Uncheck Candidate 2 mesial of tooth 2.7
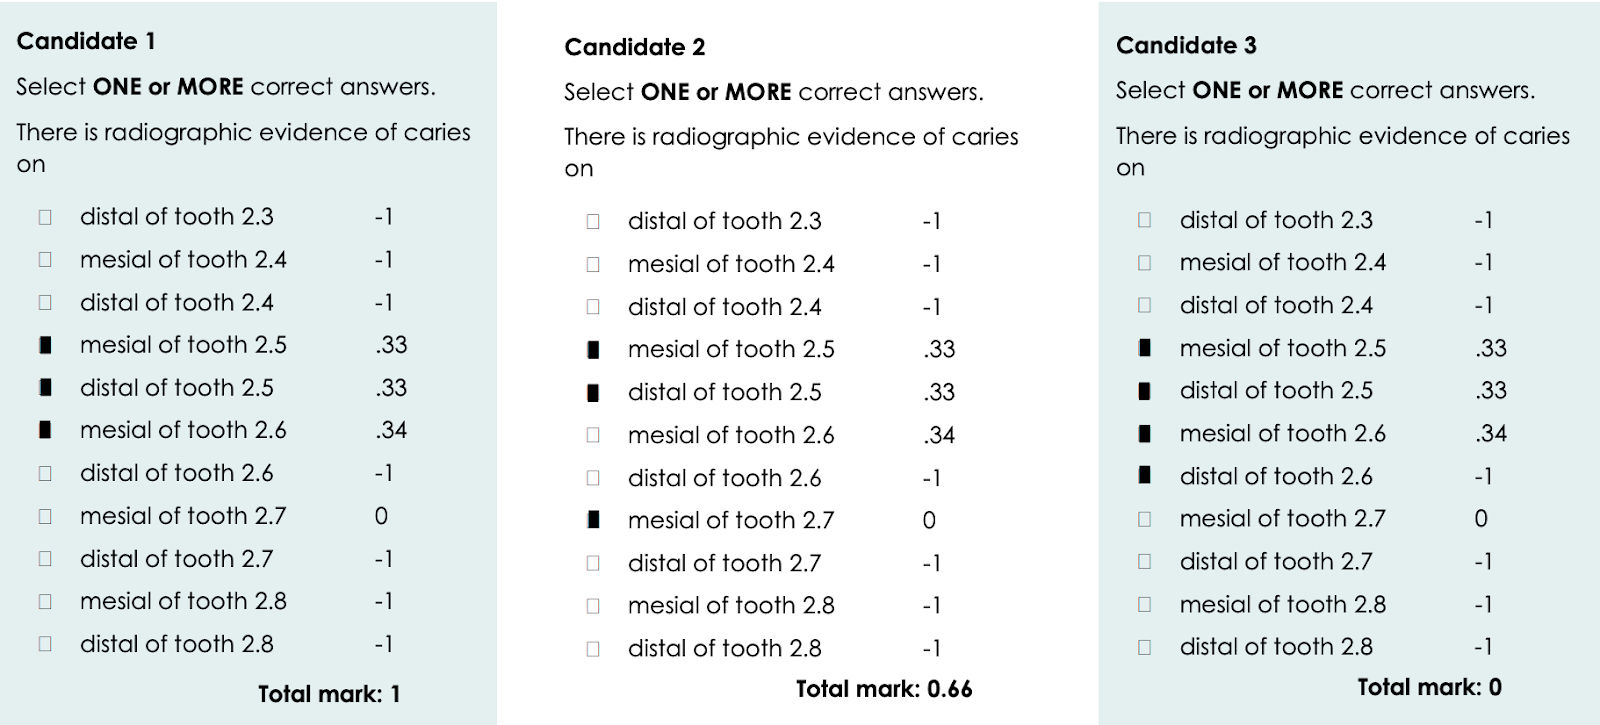The width and height of the screenshot is (1600, 725). tap(593, 520)
